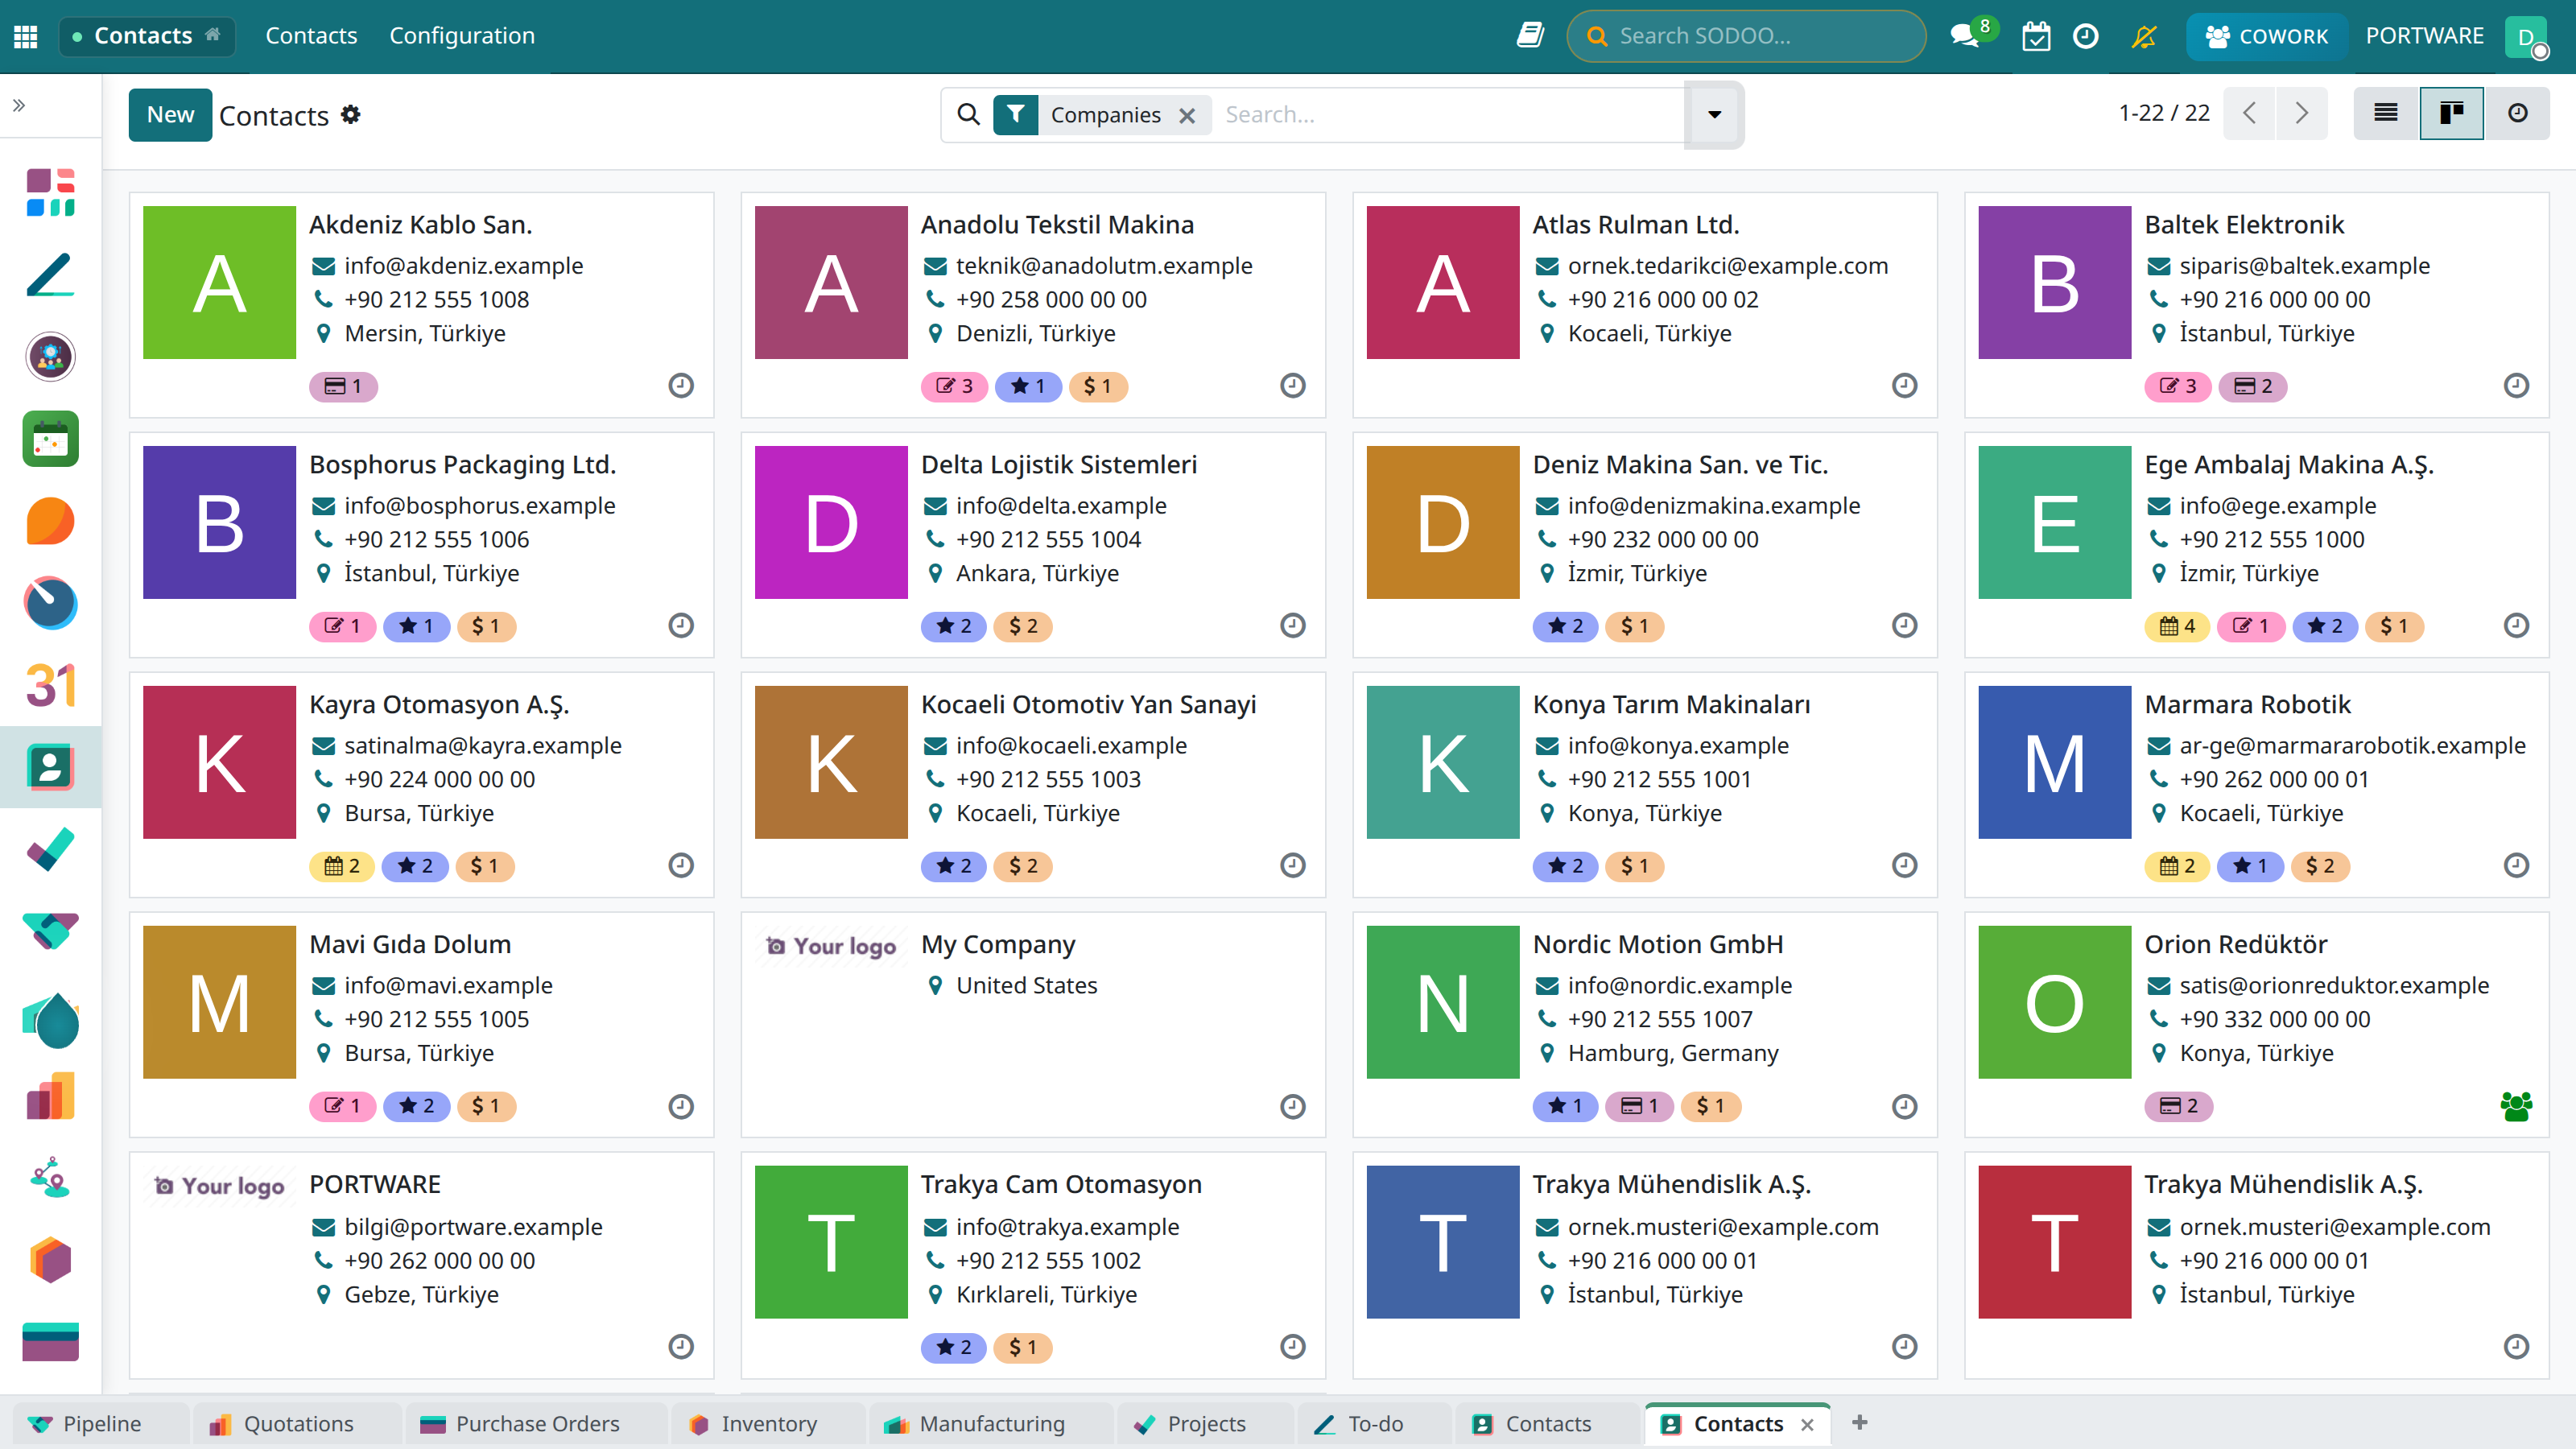
Task: Open Akdeniz Kablo San. activity clock
Action: tap(681, 385)
